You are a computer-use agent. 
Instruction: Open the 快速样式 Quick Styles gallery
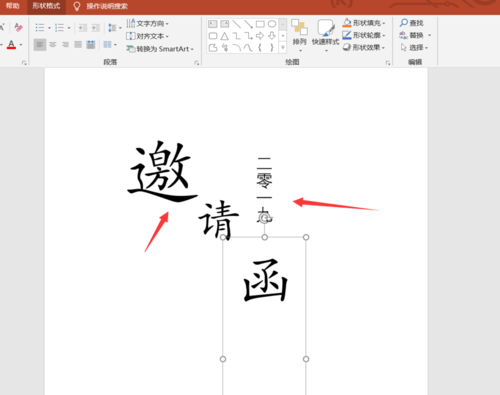[325, 36]
